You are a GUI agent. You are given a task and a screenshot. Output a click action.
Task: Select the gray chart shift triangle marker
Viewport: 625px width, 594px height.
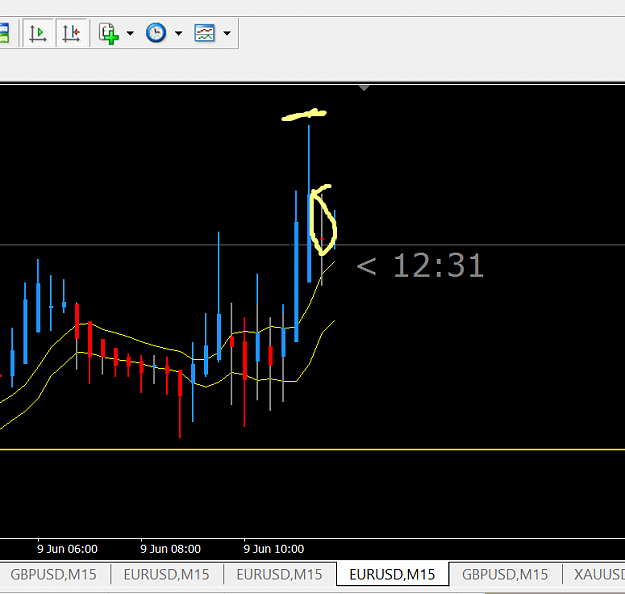coord(364,88)
